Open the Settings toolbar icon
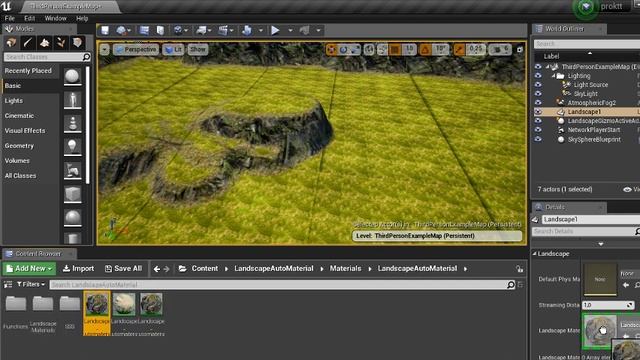 (x=178, y=30)
